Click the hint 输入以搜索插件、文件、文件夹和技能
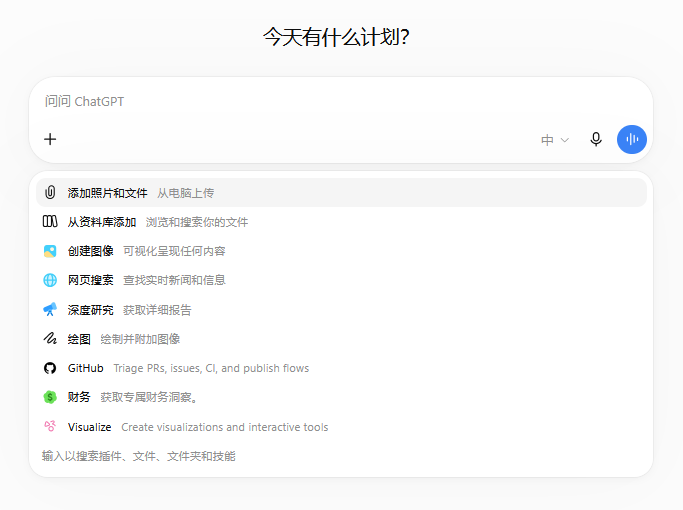Image resolution: width=683 pixels, height=510 pixels. click(x=139, y=456)
